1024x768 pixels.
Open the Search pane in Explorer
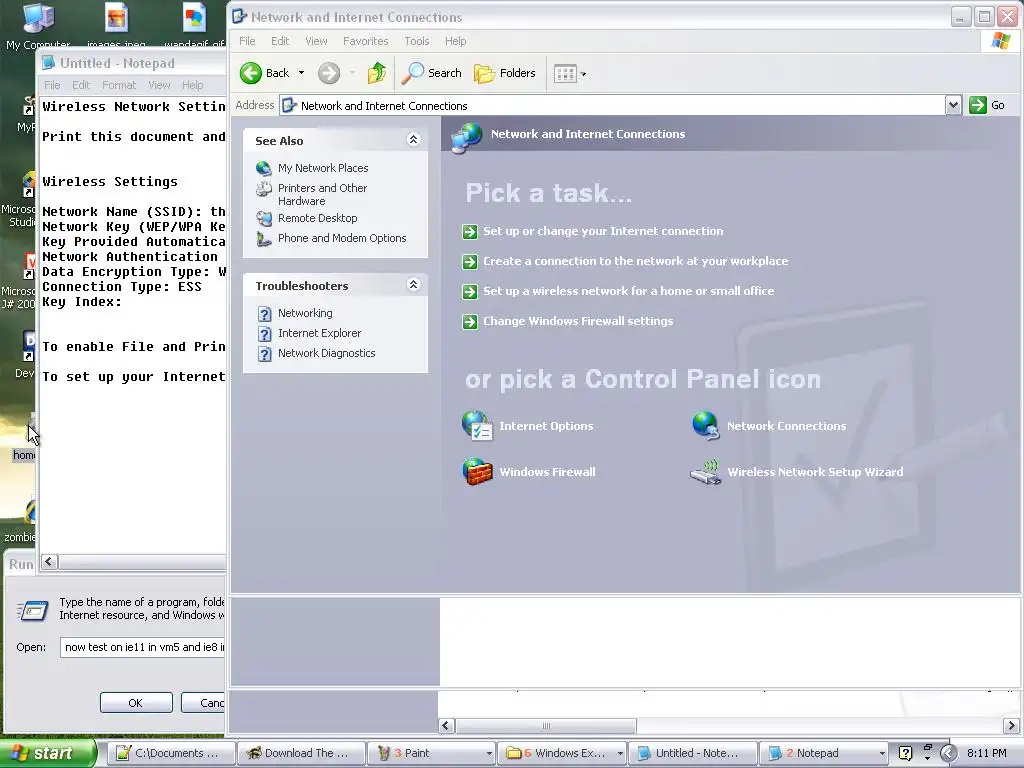coord(432,73)
